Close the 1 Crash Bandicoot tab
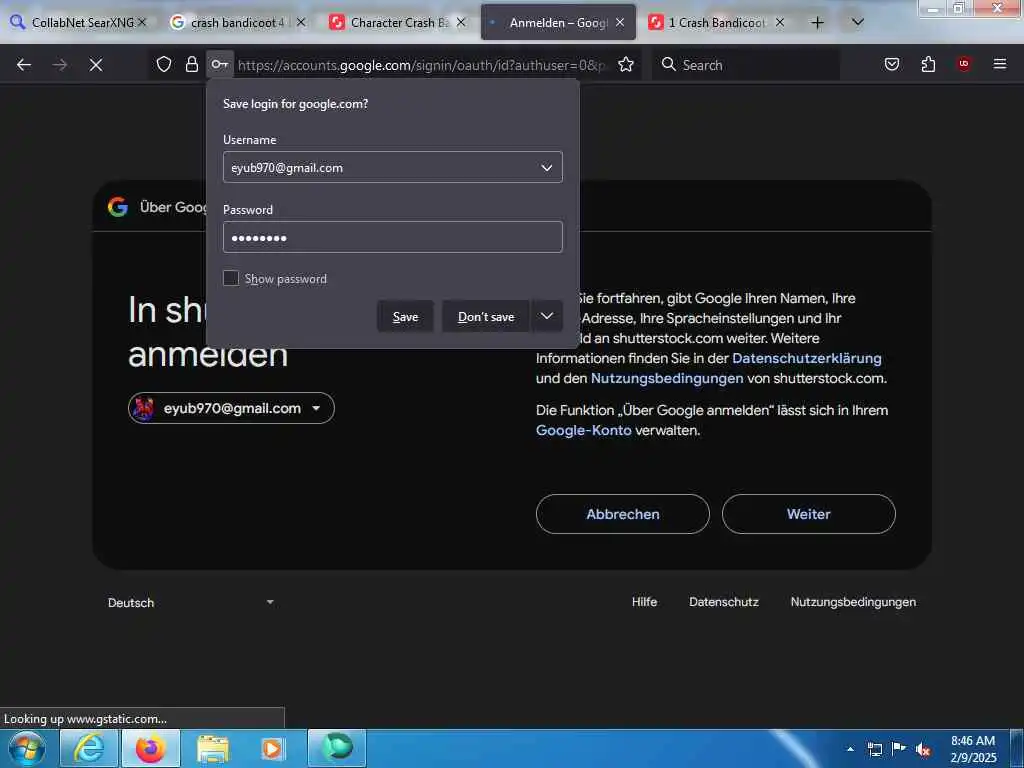The width and height of the screenshot is (1024, 768). [x=780, y=22]
